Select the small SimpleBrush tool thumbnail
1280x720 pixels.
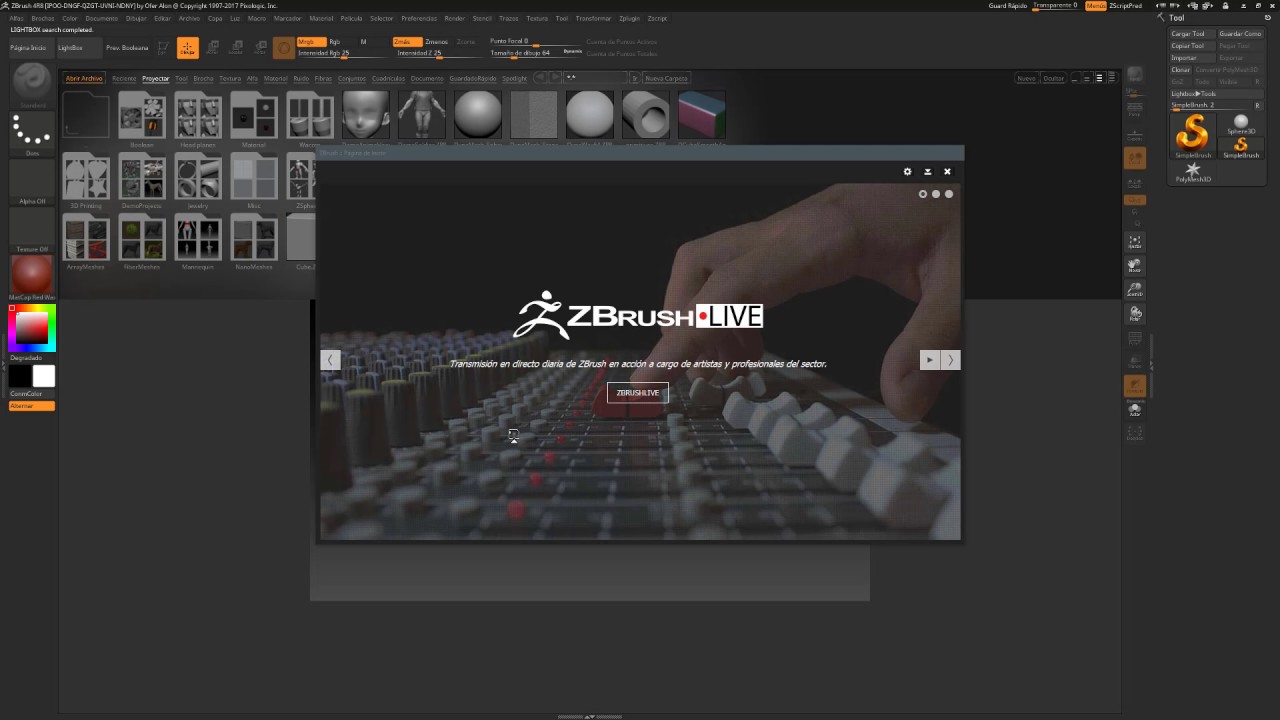pyautogui.click(x=1241, y=147)
